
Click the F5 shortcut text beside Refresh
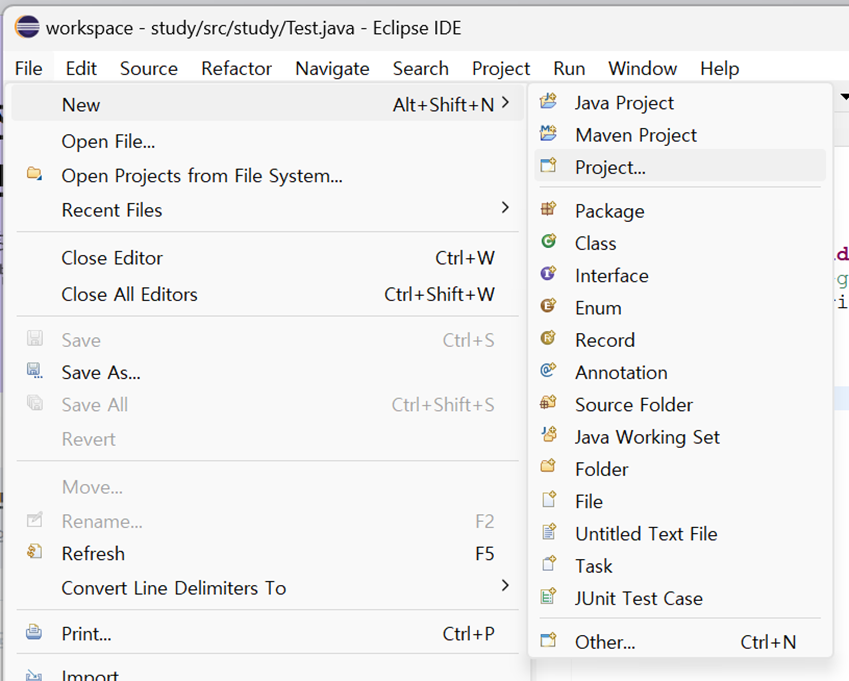point(485,554)
